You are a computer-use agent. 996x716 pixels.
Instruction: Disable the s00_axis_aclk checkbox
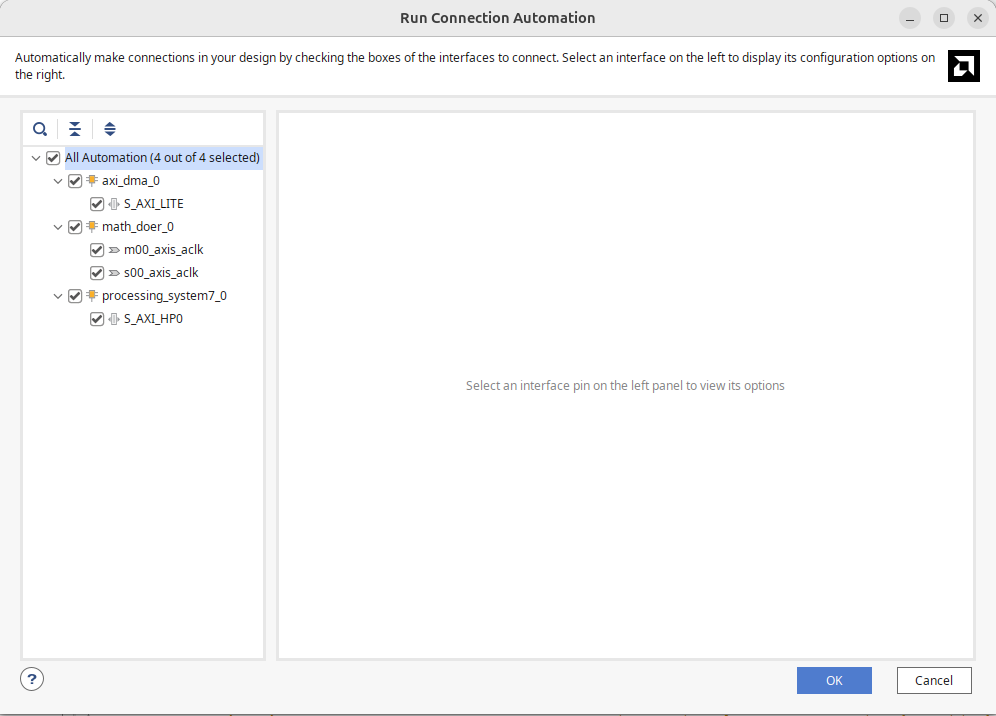pos(97,273)
